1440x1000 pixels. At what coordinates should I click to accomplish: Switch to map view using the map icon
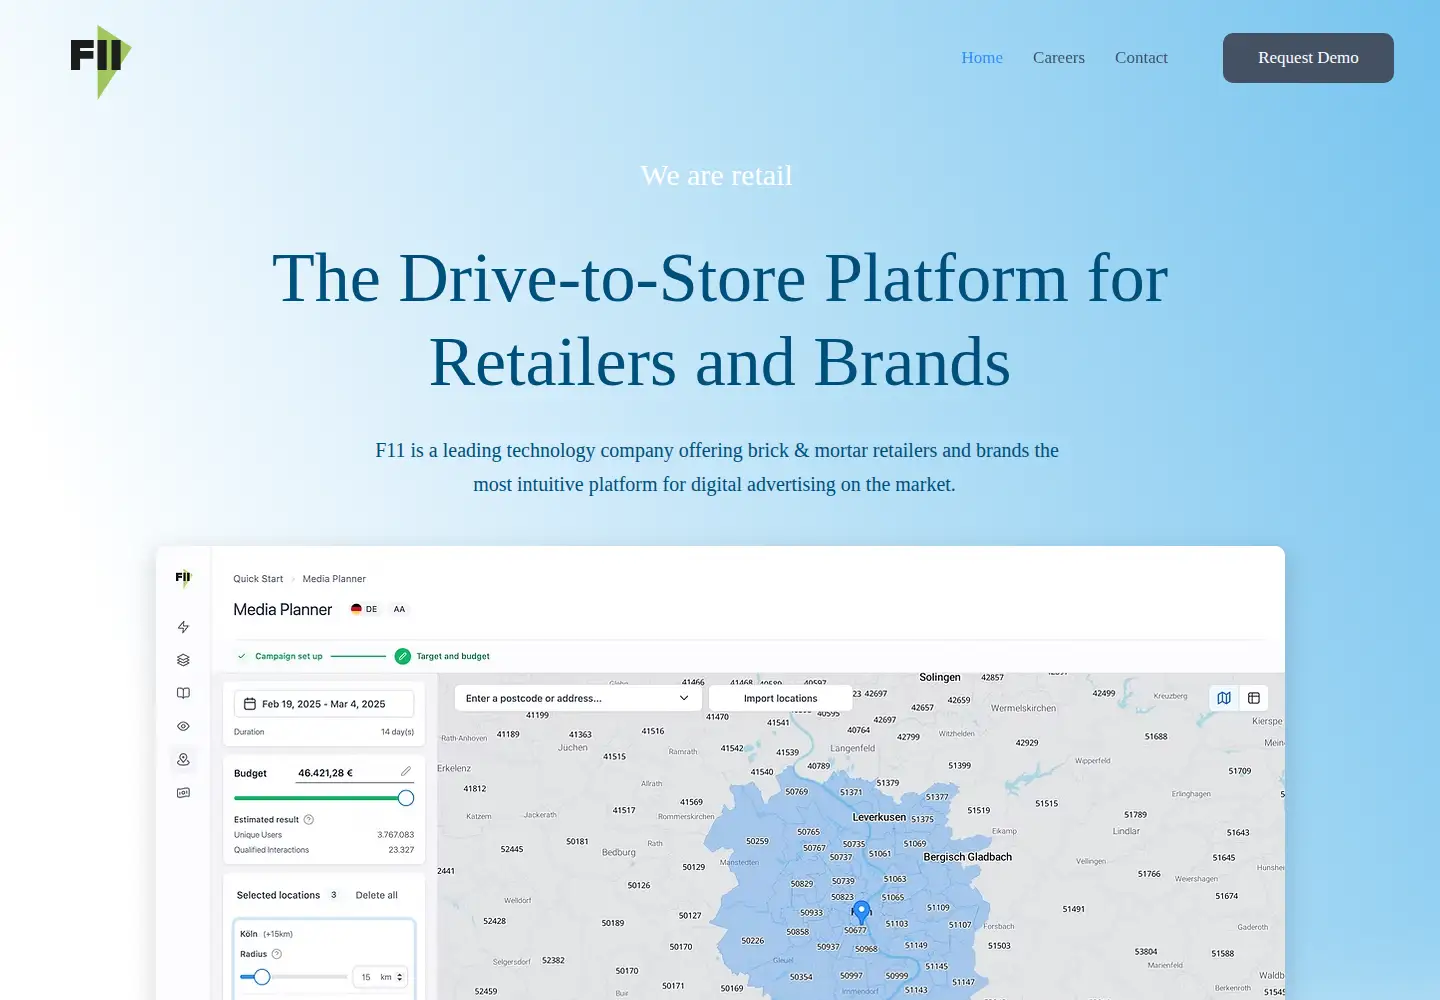point(1224,698)
